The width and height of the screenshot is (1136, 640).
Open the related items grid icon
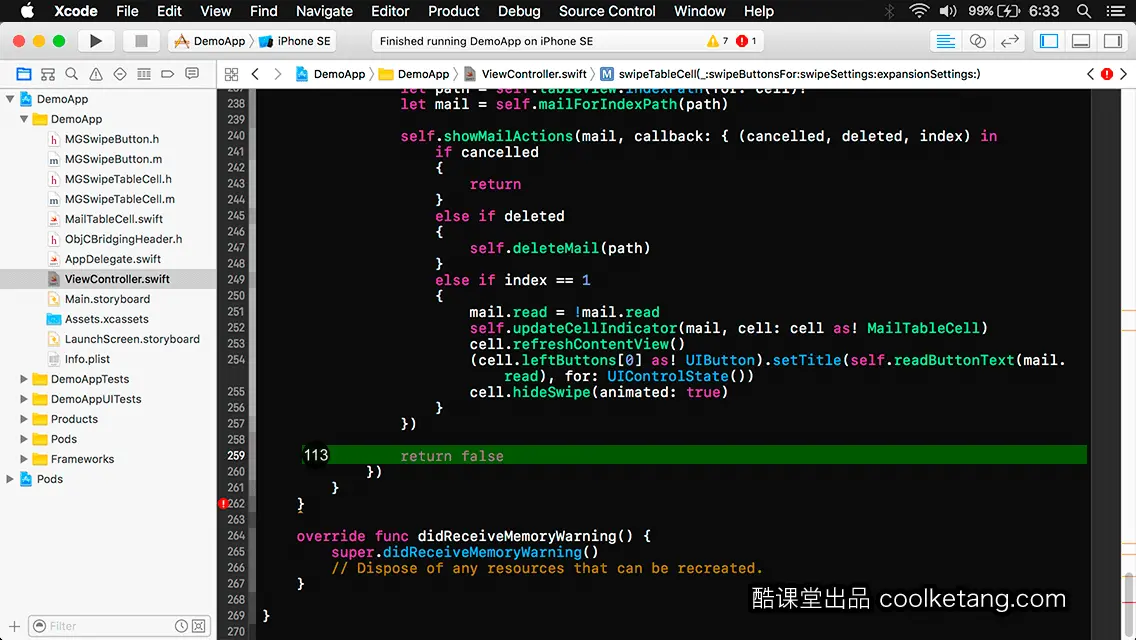click(x=231, y=74)
